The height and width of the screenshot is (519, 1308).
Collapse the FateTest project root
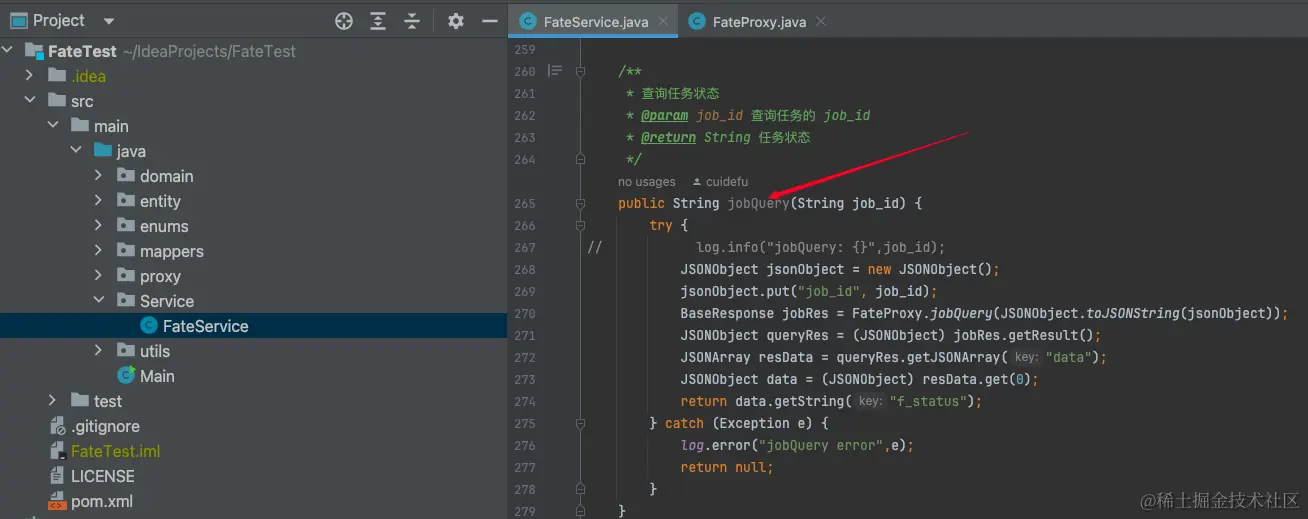pos(9,51)
